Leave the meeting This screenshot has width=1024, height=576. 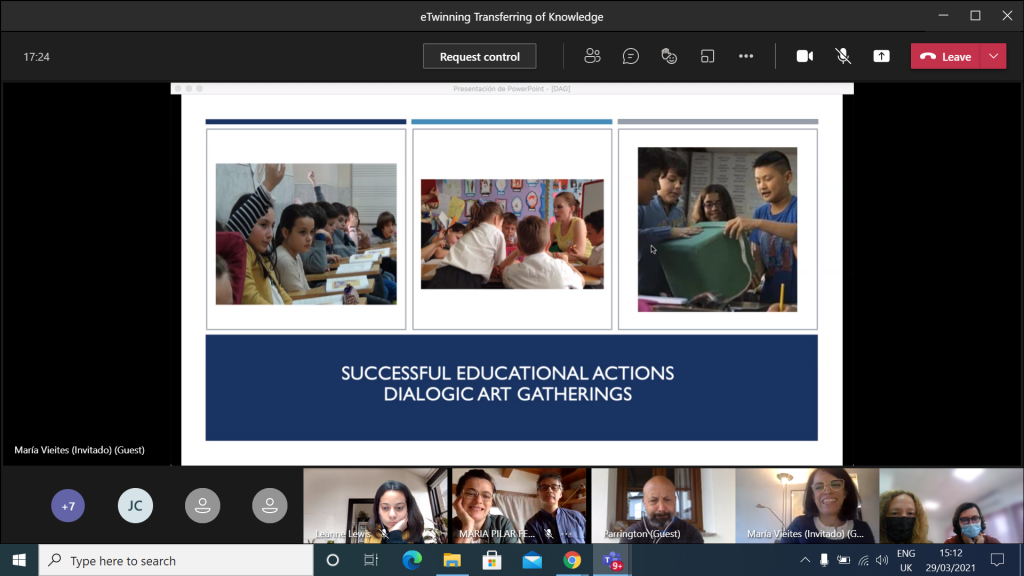coord(946,56)
